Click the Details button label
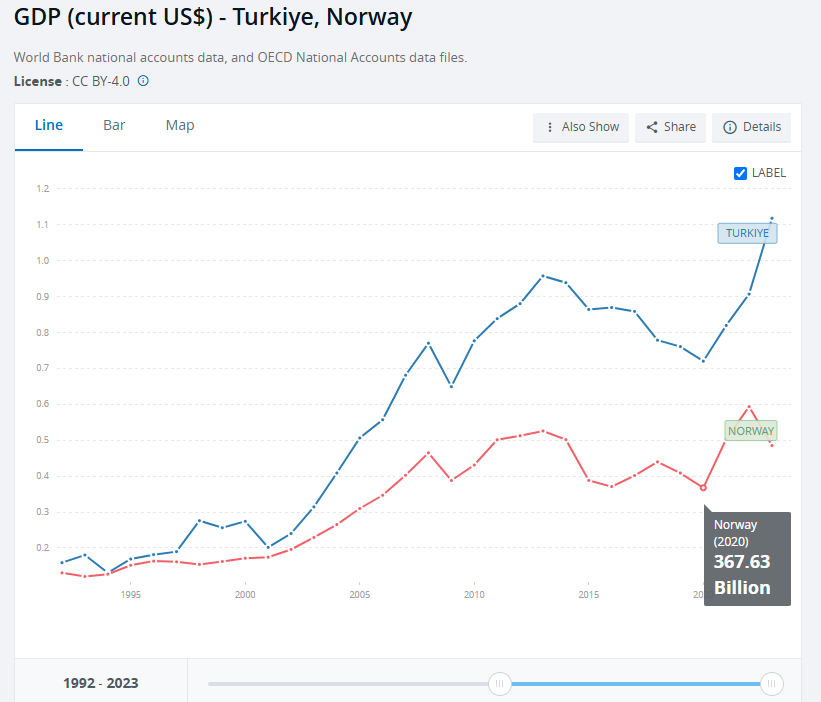The height and width of the screenshot is (702, 821). pos(762,127)
